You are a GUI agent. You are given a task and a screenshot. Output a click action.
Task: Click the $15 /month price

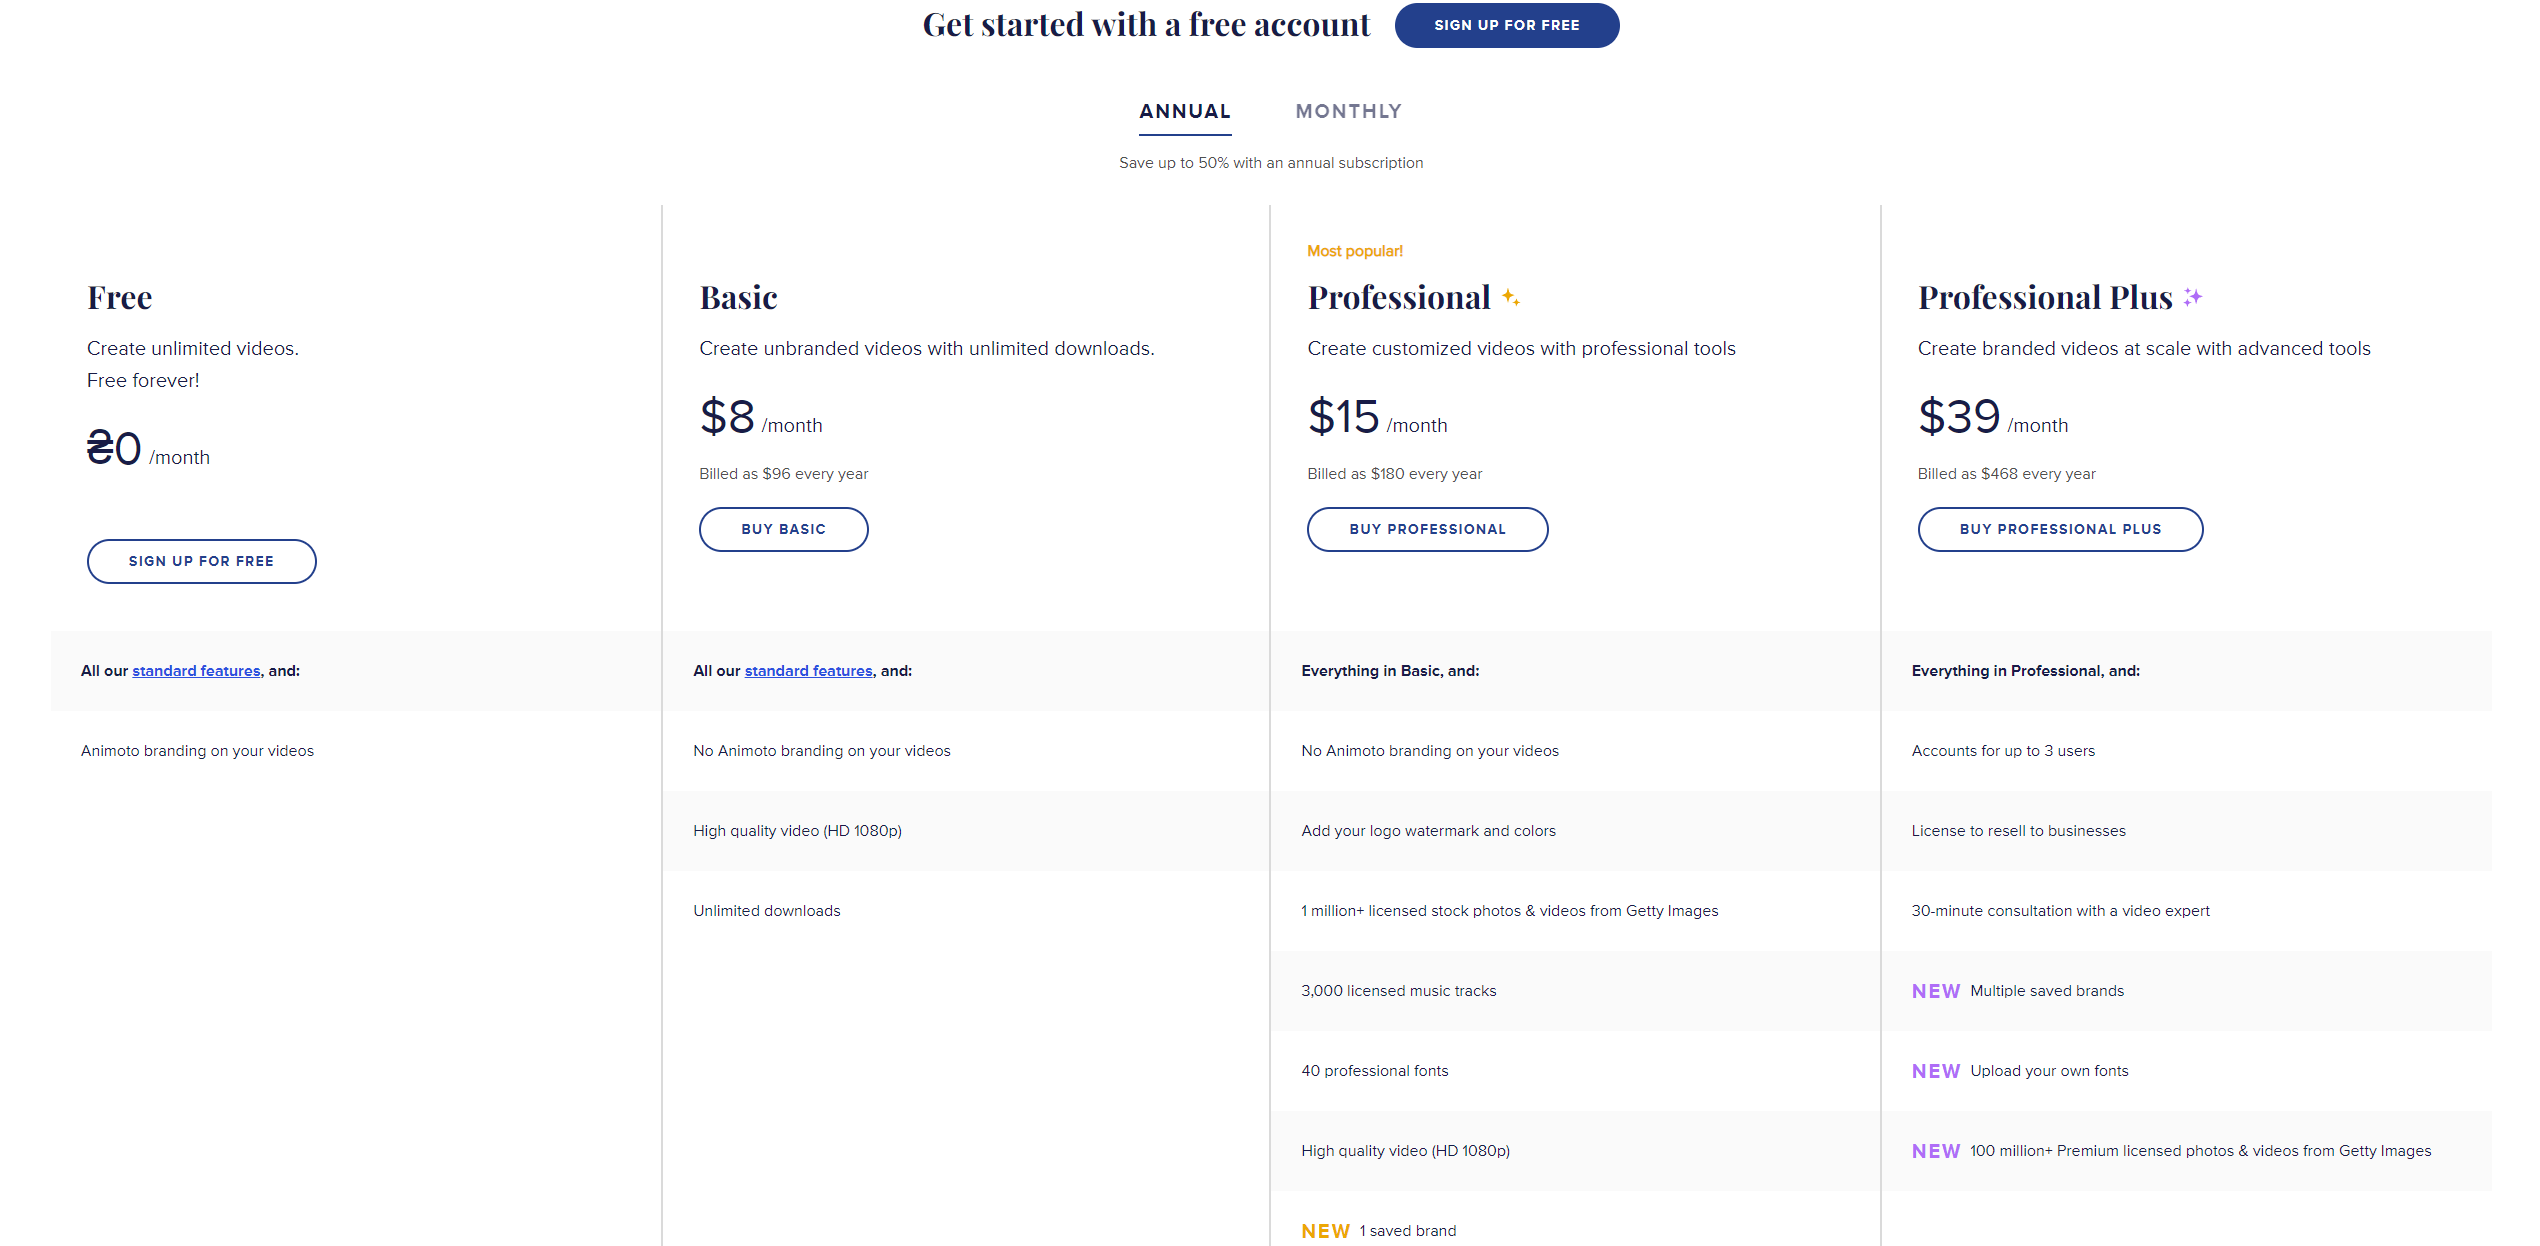(x=1377, y=418)
